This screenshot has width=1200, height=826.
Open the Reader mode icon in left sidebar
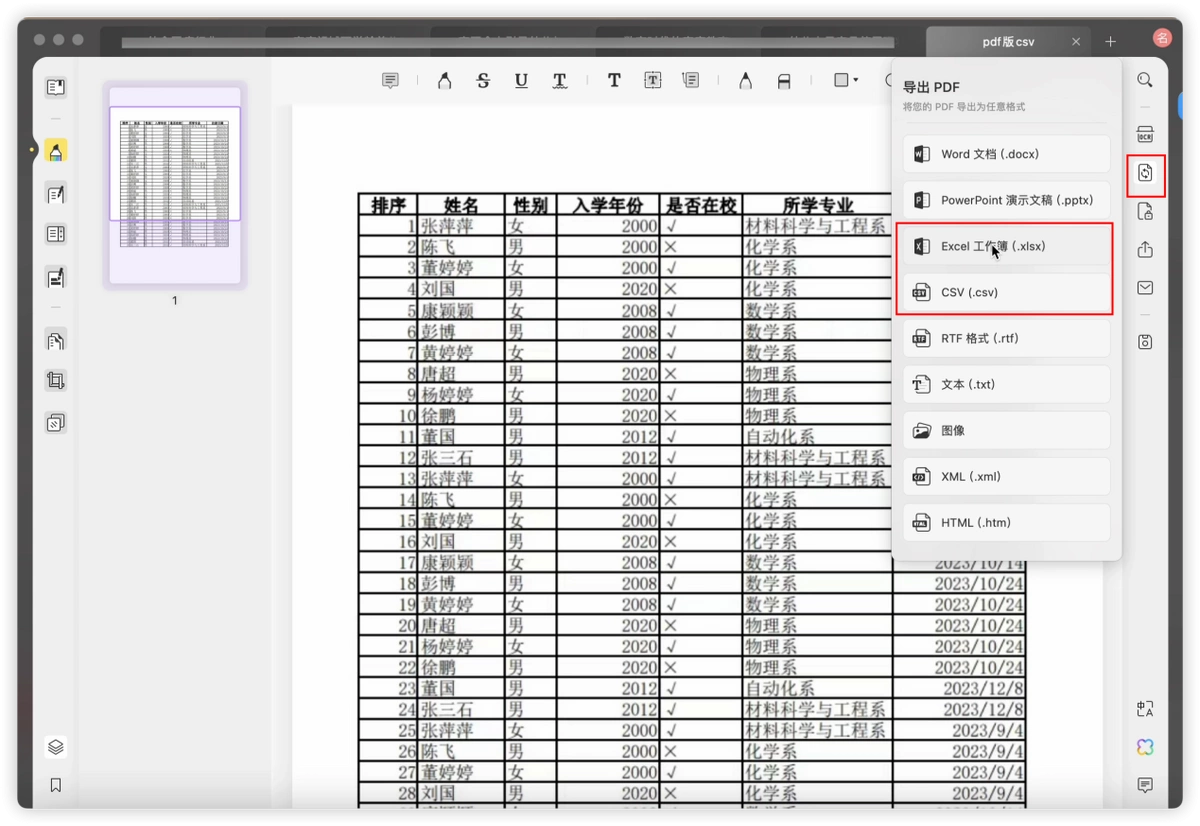pos(56,88)
